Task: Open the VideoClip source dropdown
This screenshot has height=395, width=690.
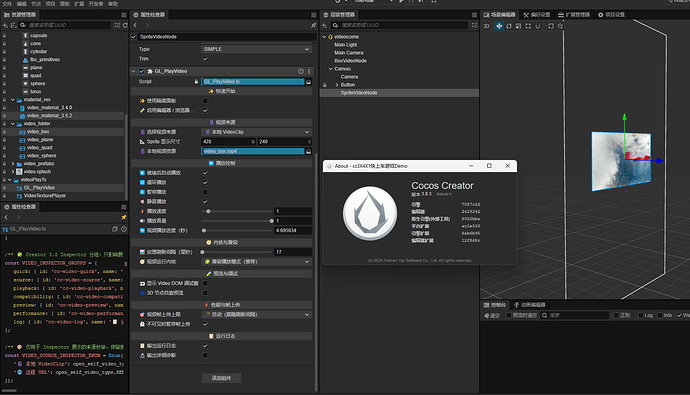Action: [257, 132]
